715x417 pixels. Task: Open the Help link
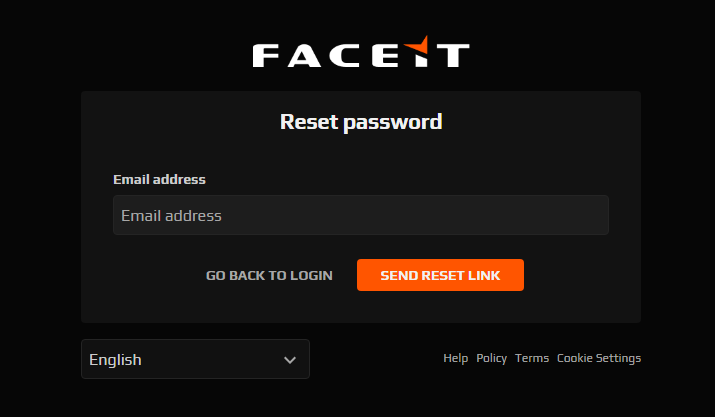[x=456, y=358]
